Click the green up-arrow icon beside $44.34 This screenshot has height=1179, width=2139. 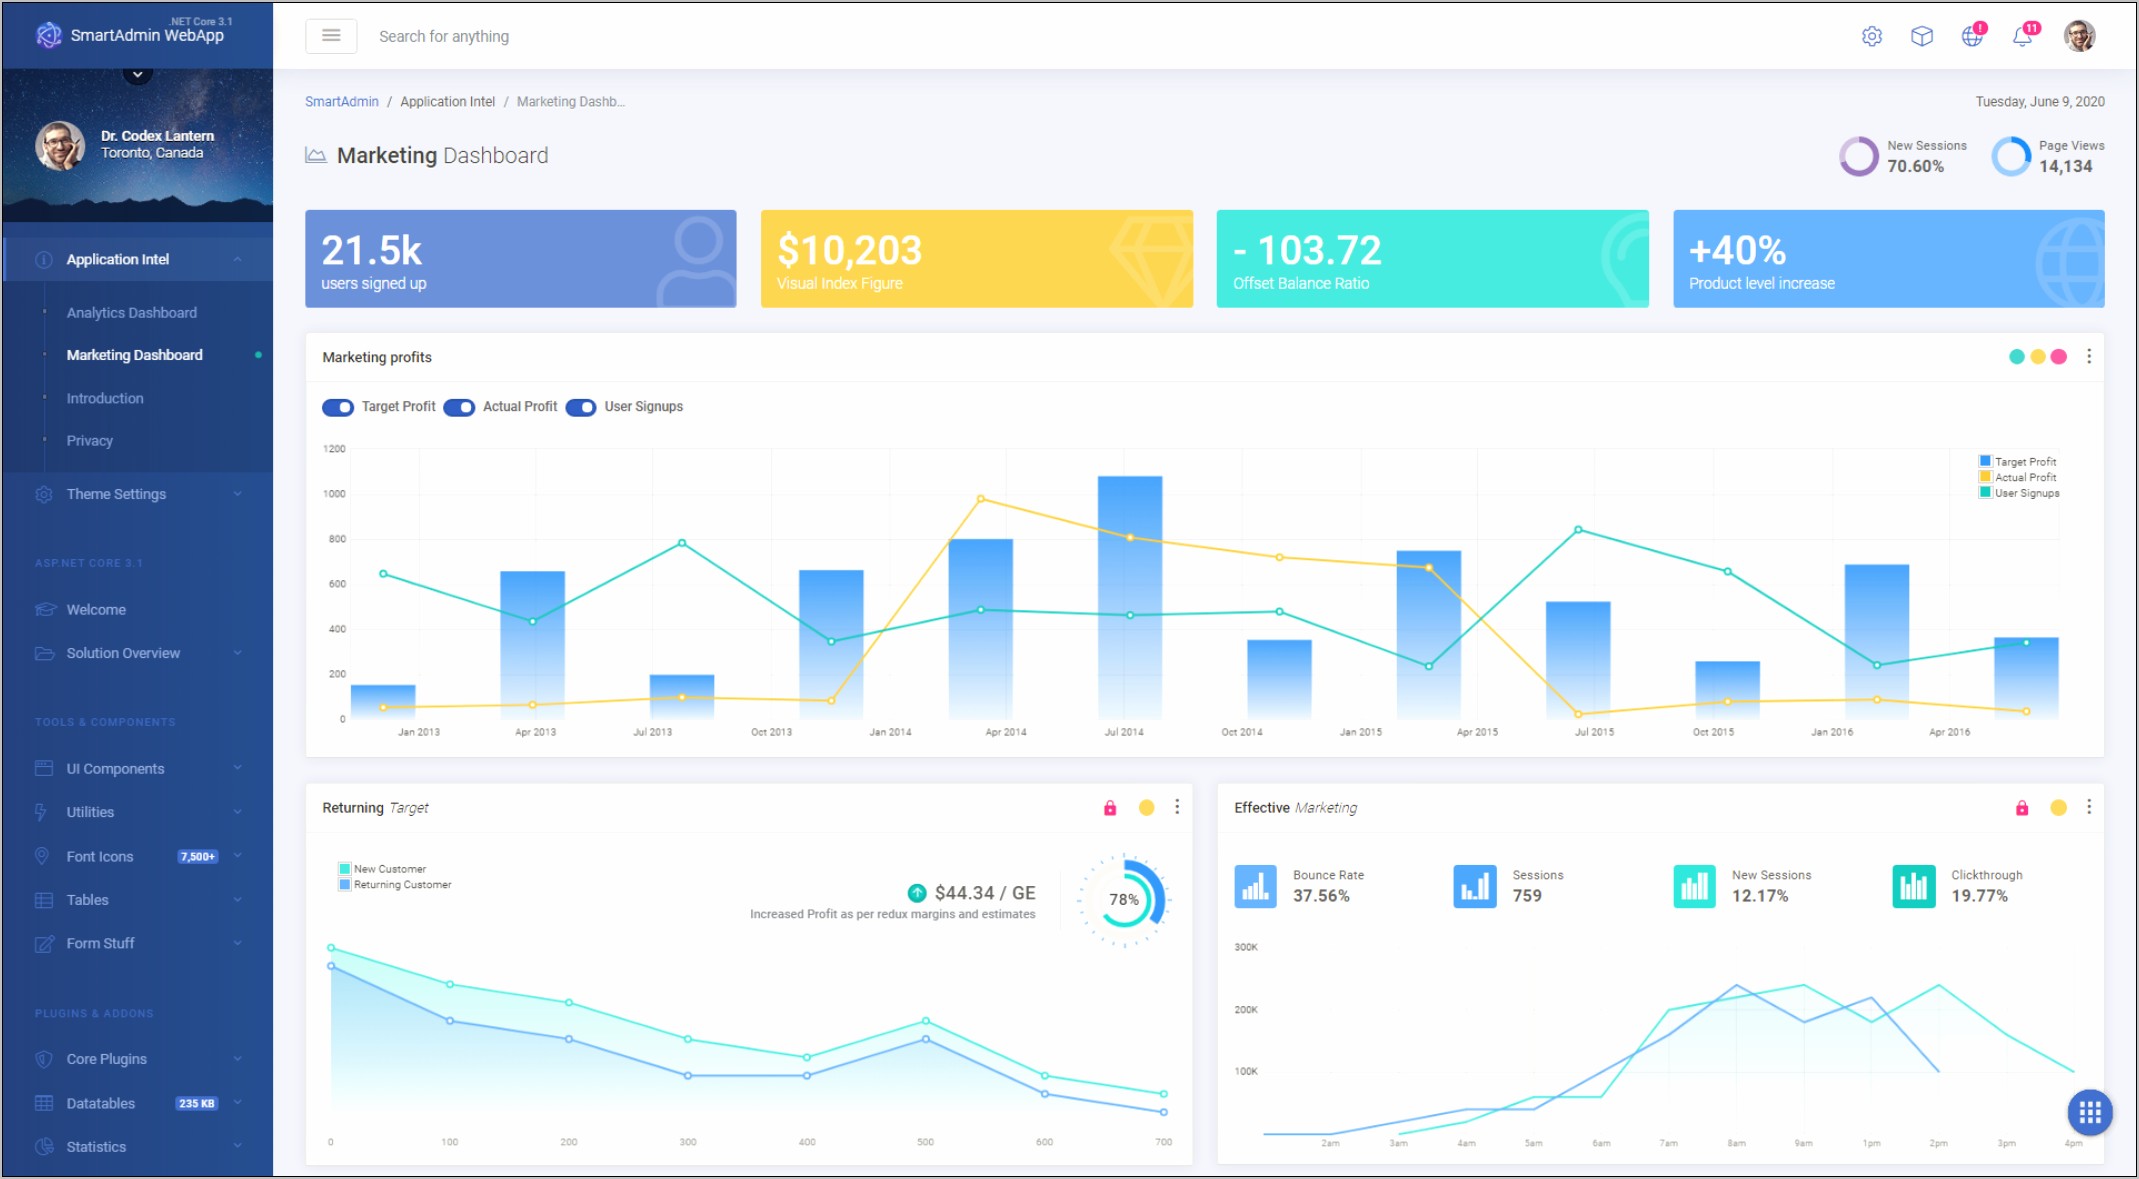click(916, 893)
